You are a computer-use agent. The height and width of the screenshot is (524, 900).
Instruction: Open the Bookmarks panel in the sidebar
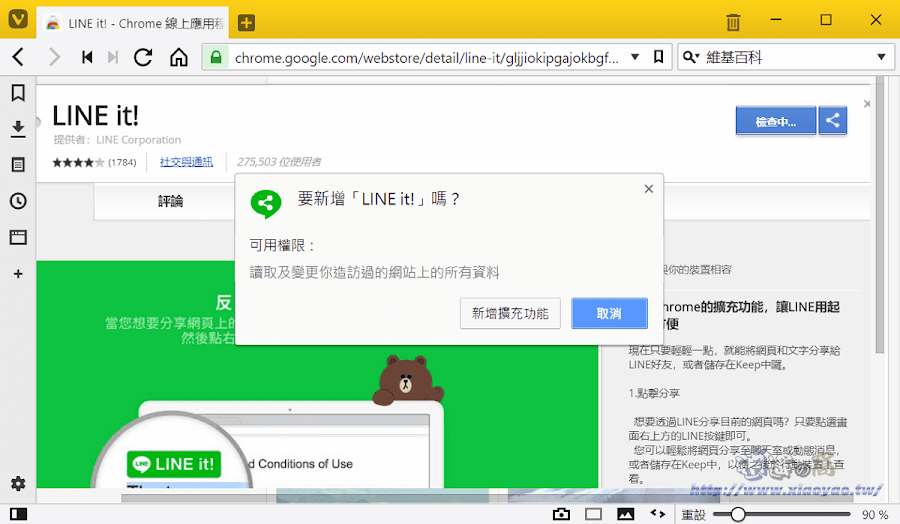pos(18,92)
